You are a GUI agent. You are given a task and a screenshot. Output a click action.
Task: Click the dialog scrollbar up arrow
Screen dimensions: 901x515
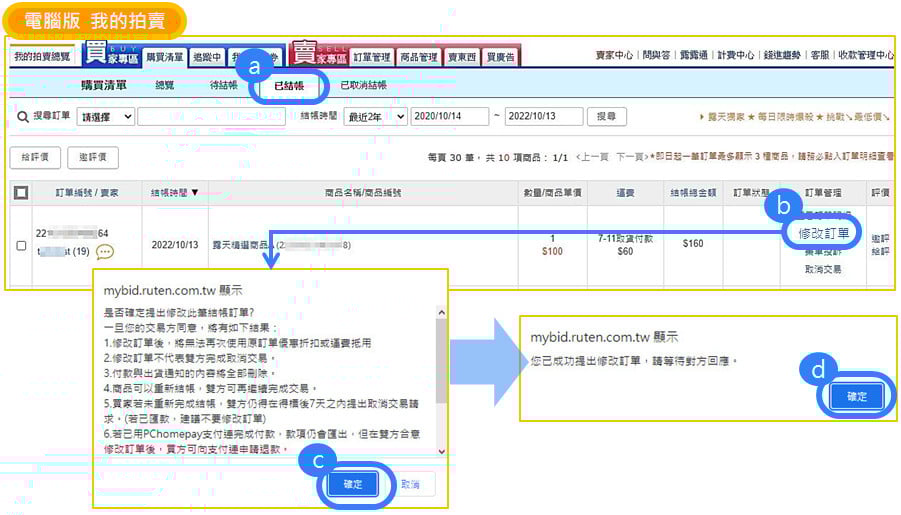point(441,313)
